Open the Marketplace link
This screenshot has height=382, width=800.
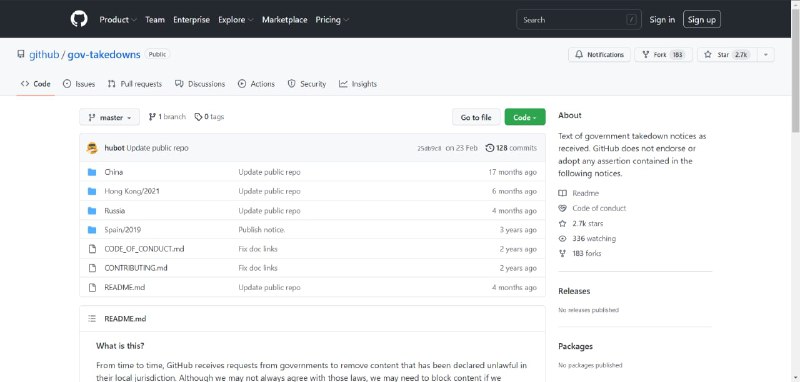[x=285, y=20]
